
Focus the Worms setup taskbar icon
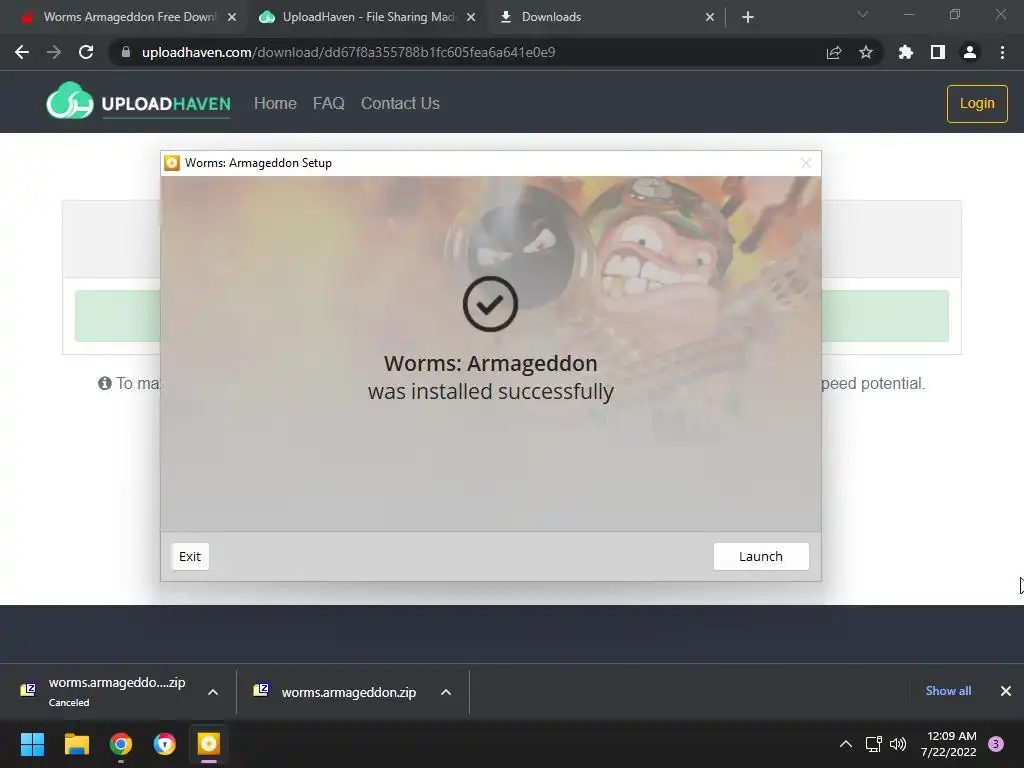click(x=209, y=744)
